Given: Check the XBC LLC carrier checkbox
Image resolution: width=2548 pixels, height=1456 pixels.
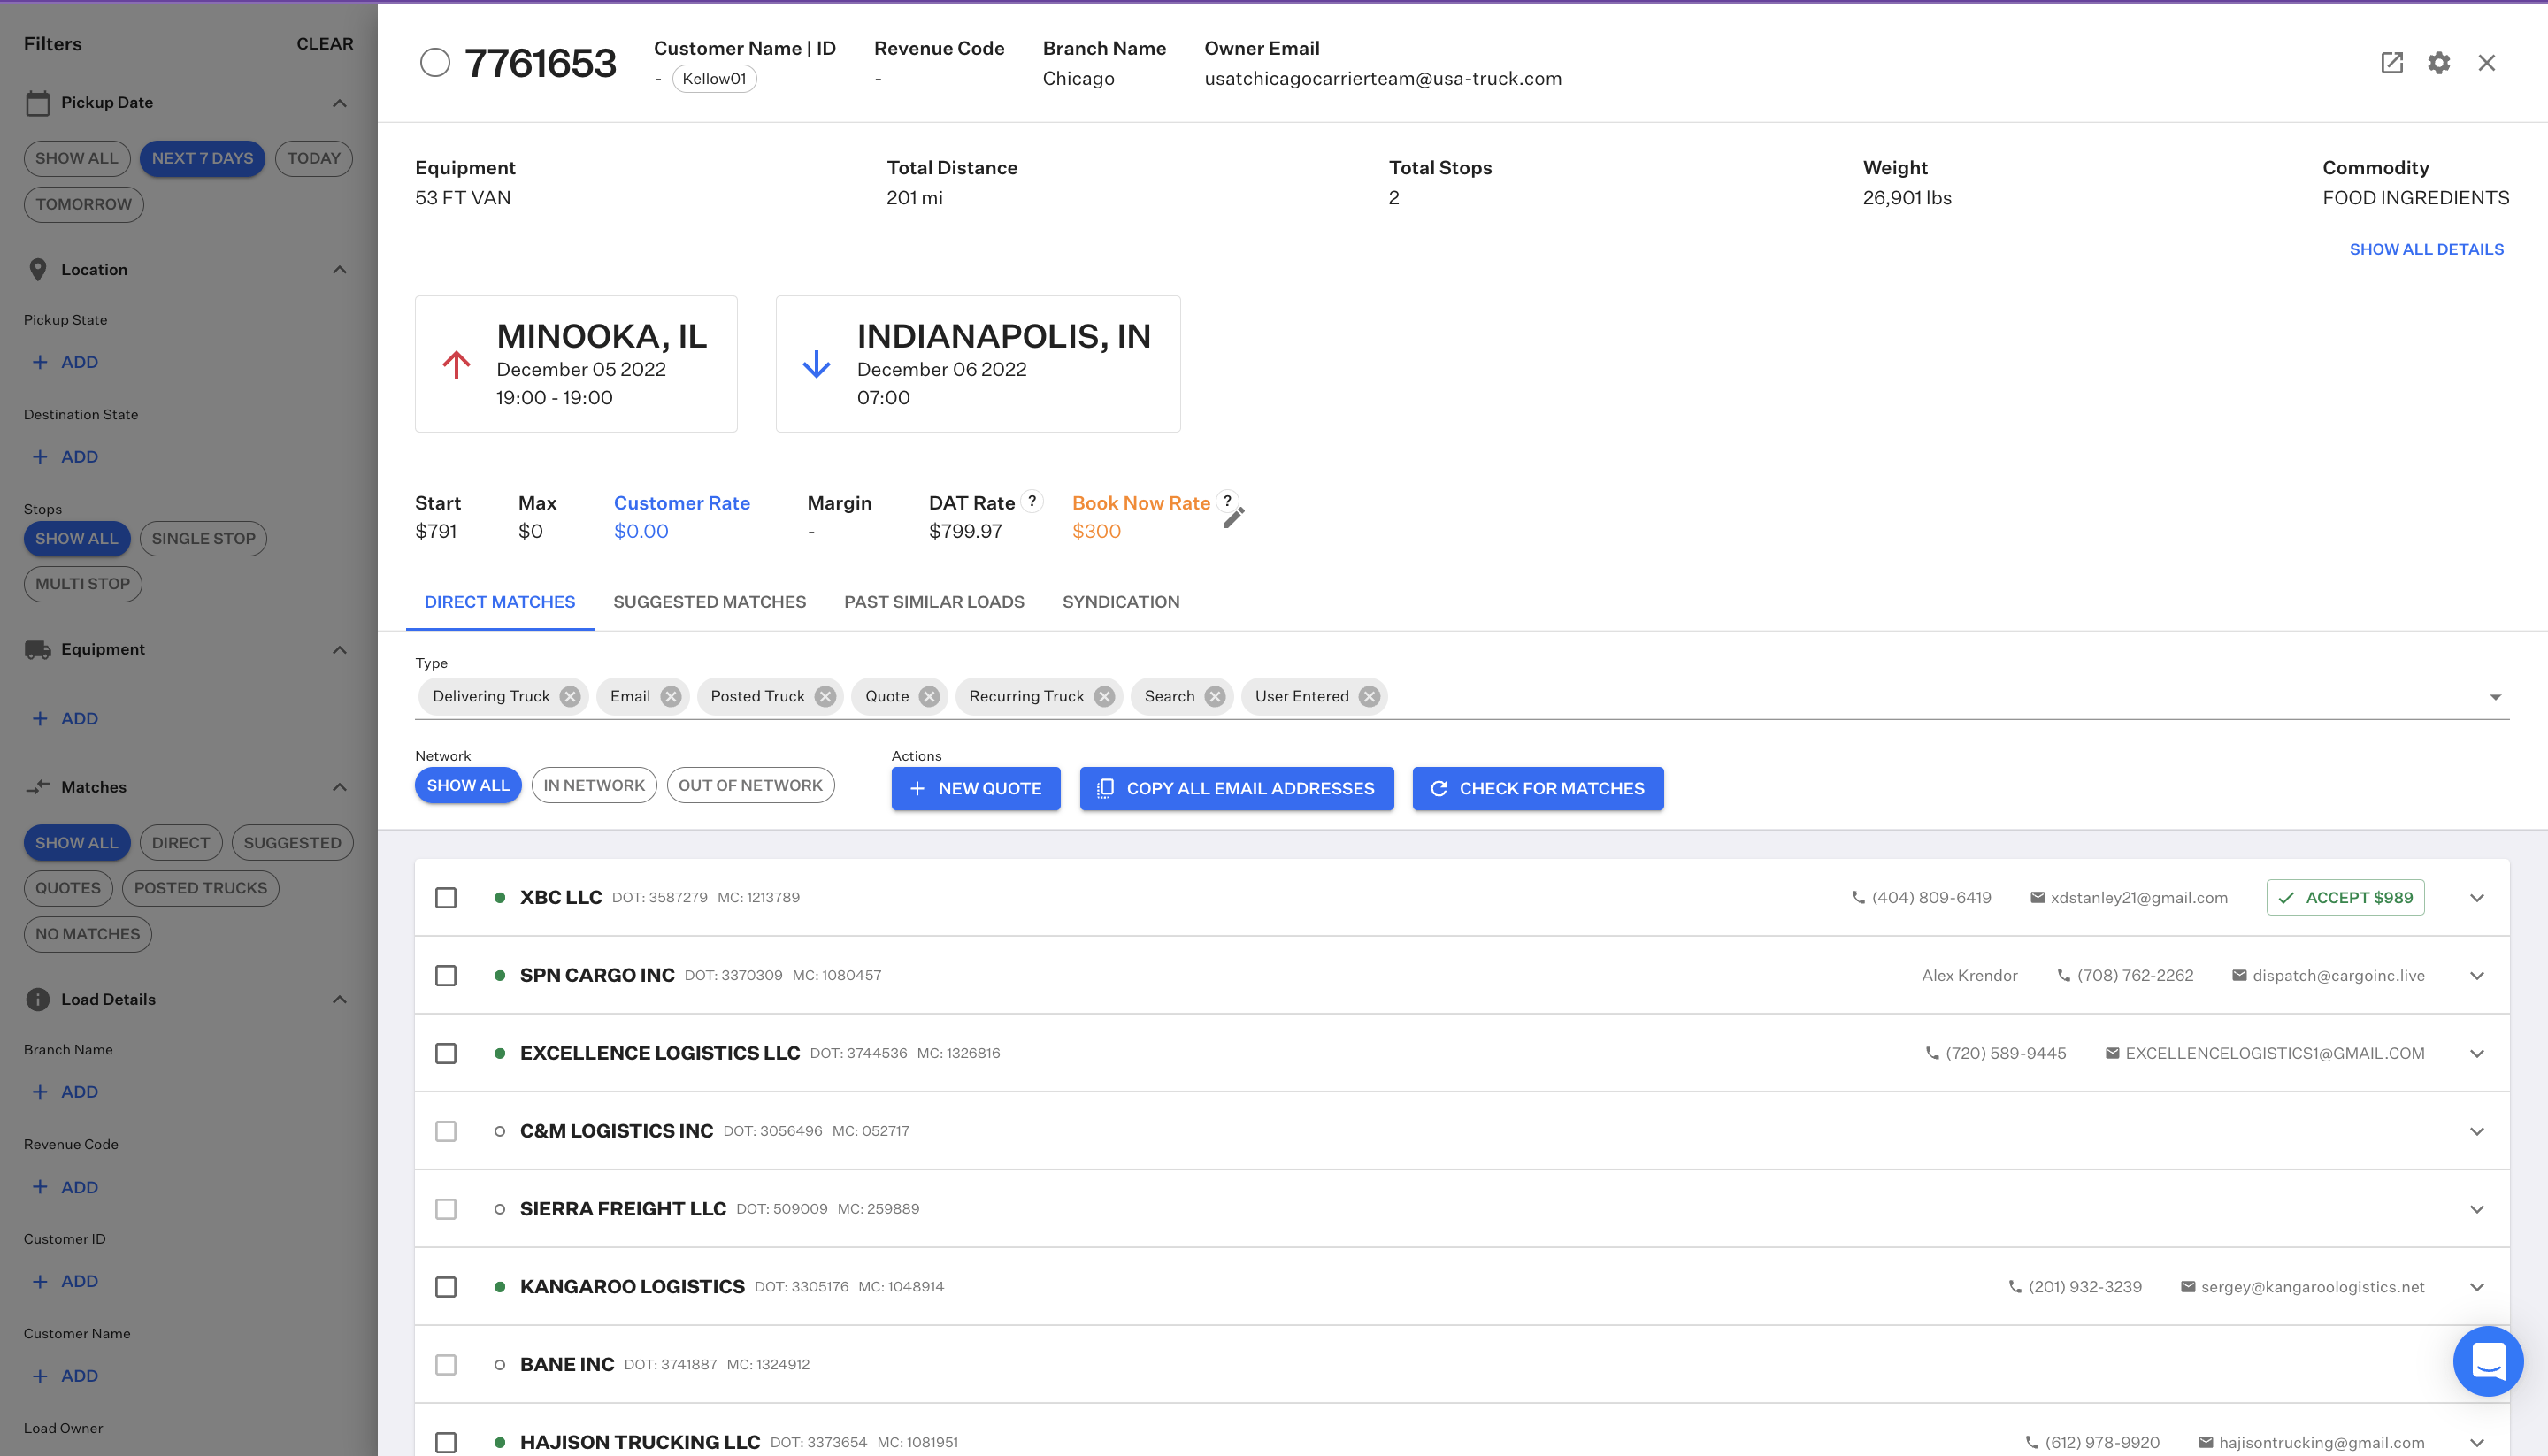Looking at the screenshot, I should point(446,897).
